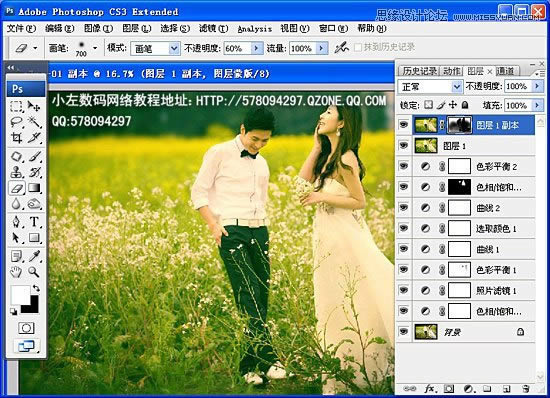Switch to the 通道 tab

pyautogui.click(x=505, y=71)
